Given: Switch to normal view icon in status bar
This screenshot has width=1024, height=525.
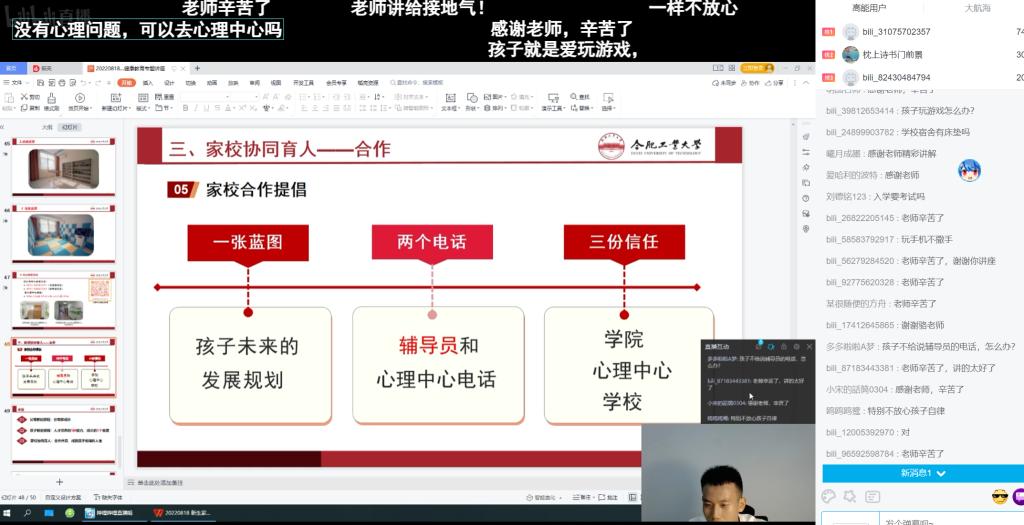Looking at the screenshot, I should tap(632, 498).
